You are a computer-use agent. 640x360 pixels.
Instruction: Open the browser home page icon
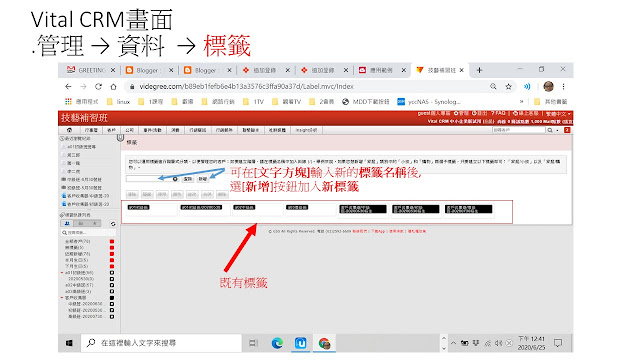point(113,87)
